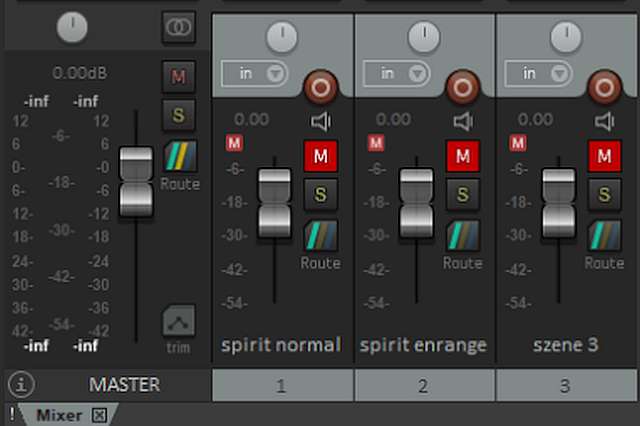Click the trim envelope icon on master
Viewport: 640px width, 426px height.
pos(179,322)
